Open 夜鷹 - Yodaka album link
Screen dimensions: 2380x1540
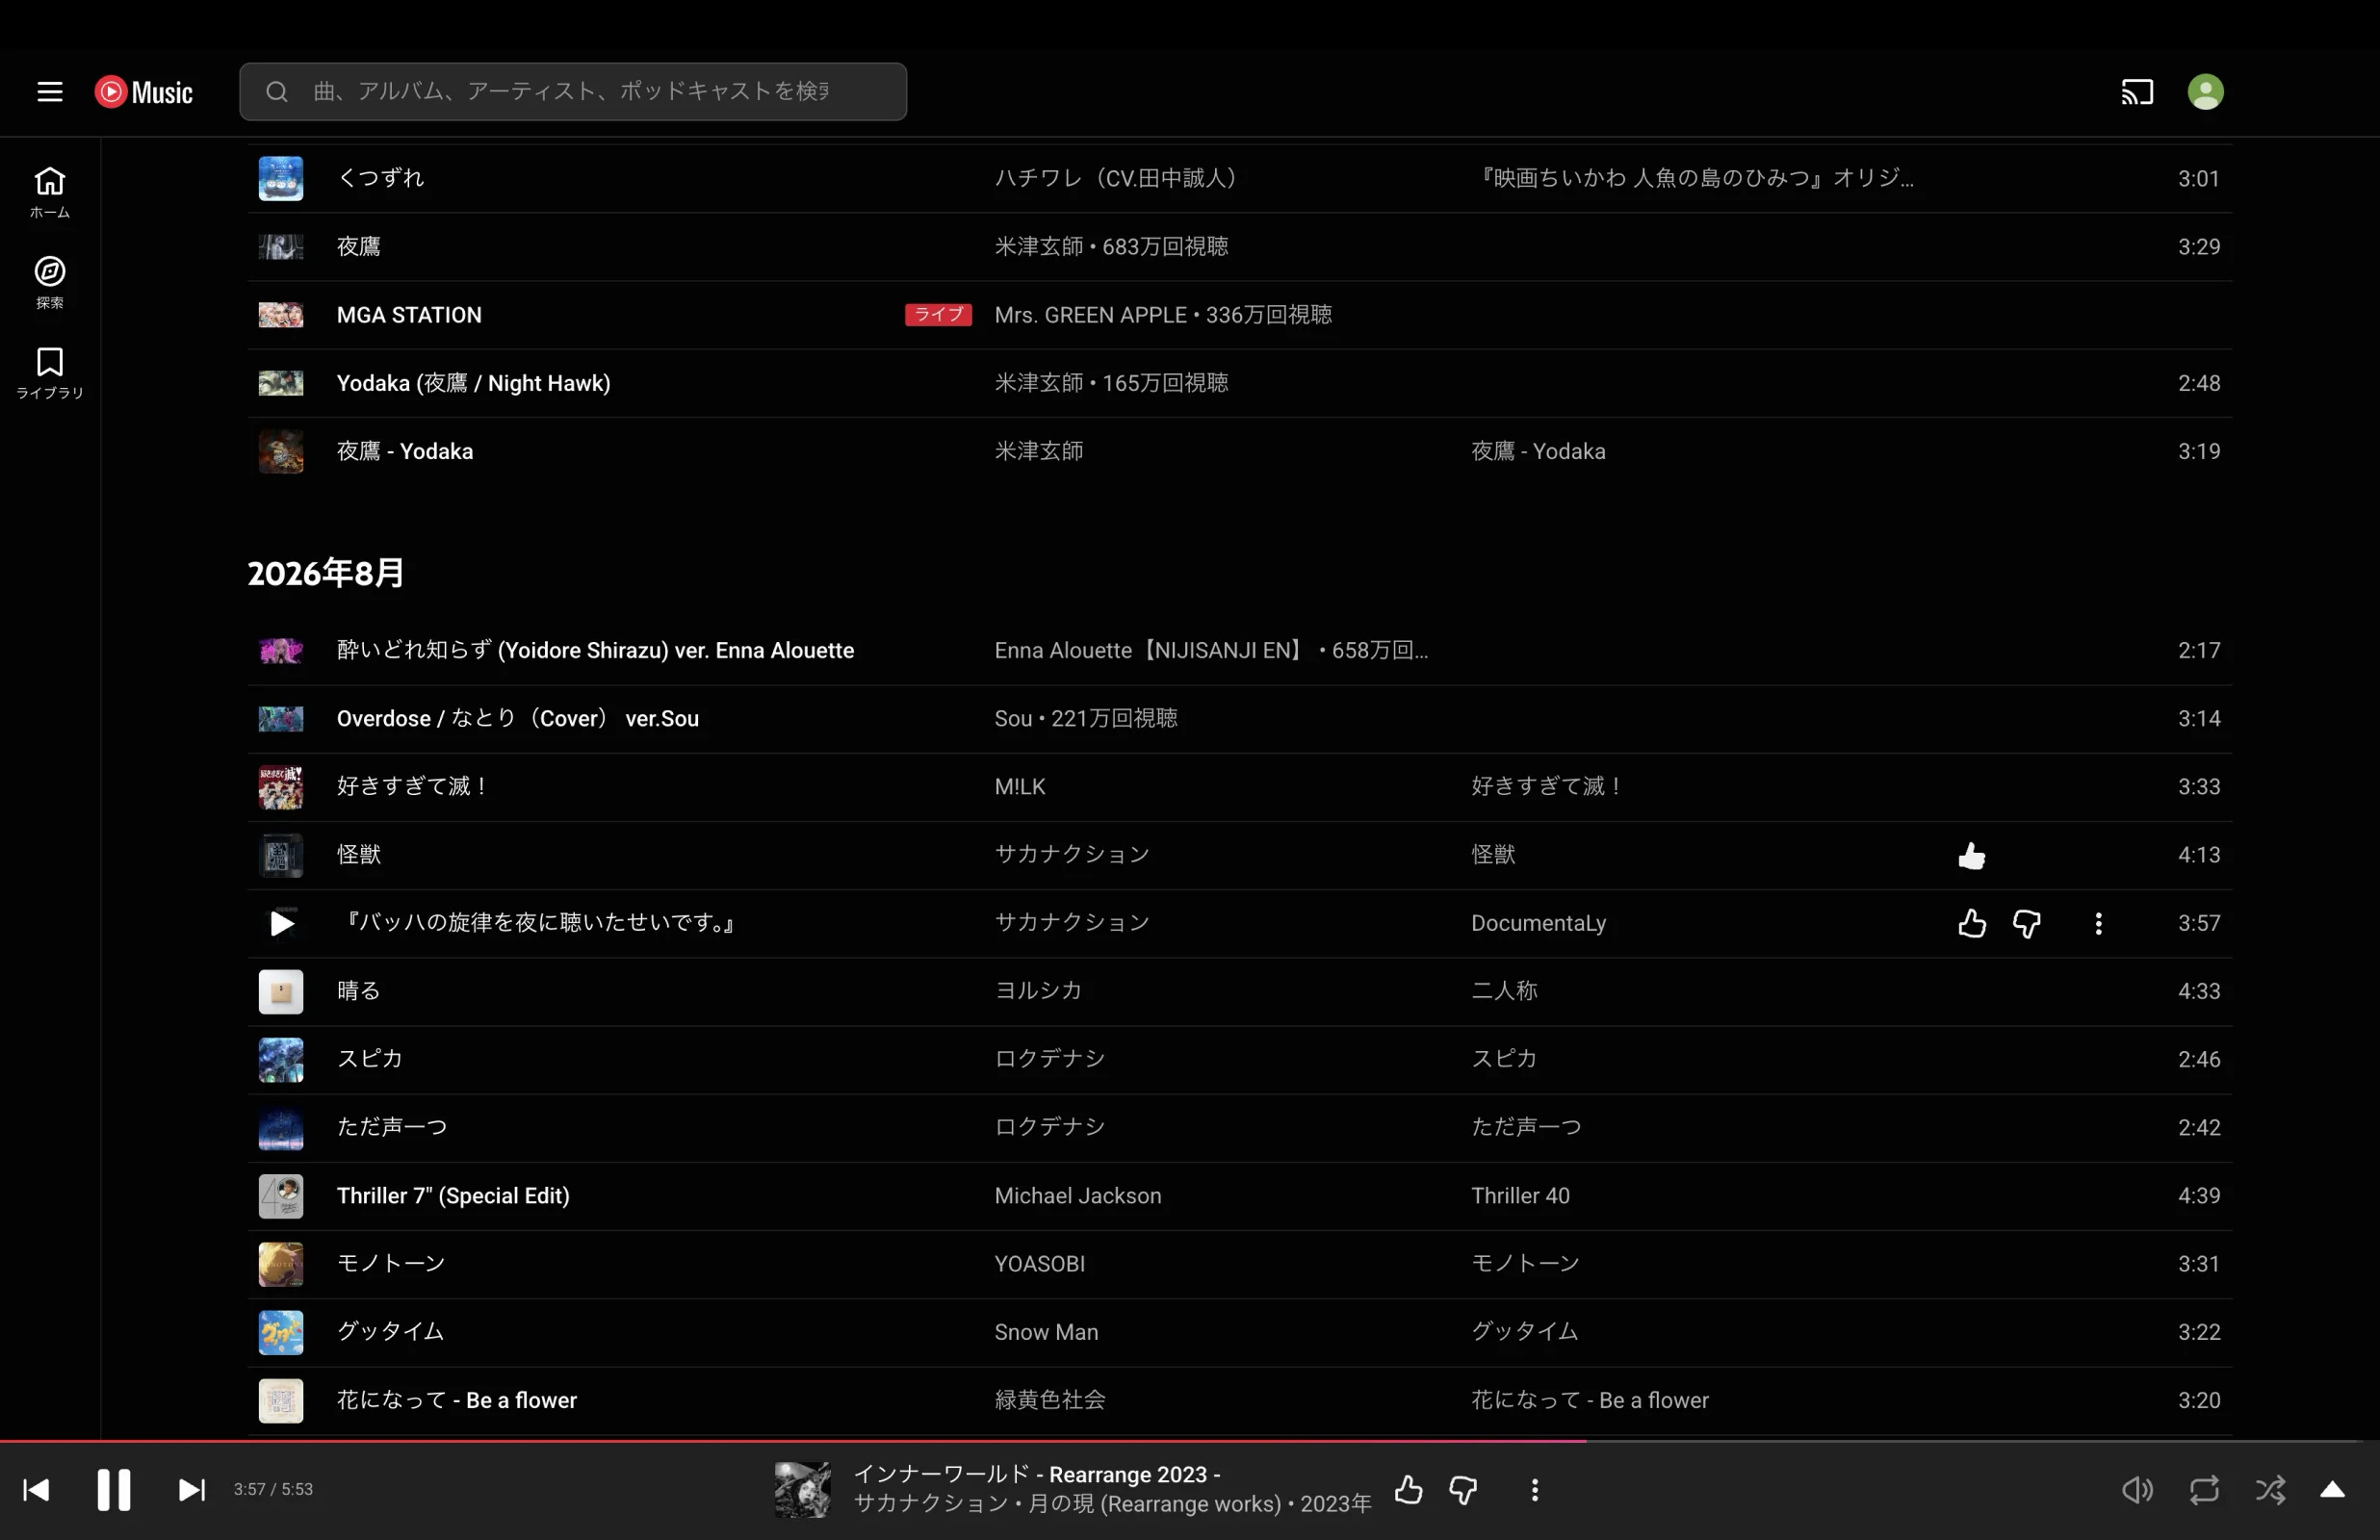pos(1538,451)
